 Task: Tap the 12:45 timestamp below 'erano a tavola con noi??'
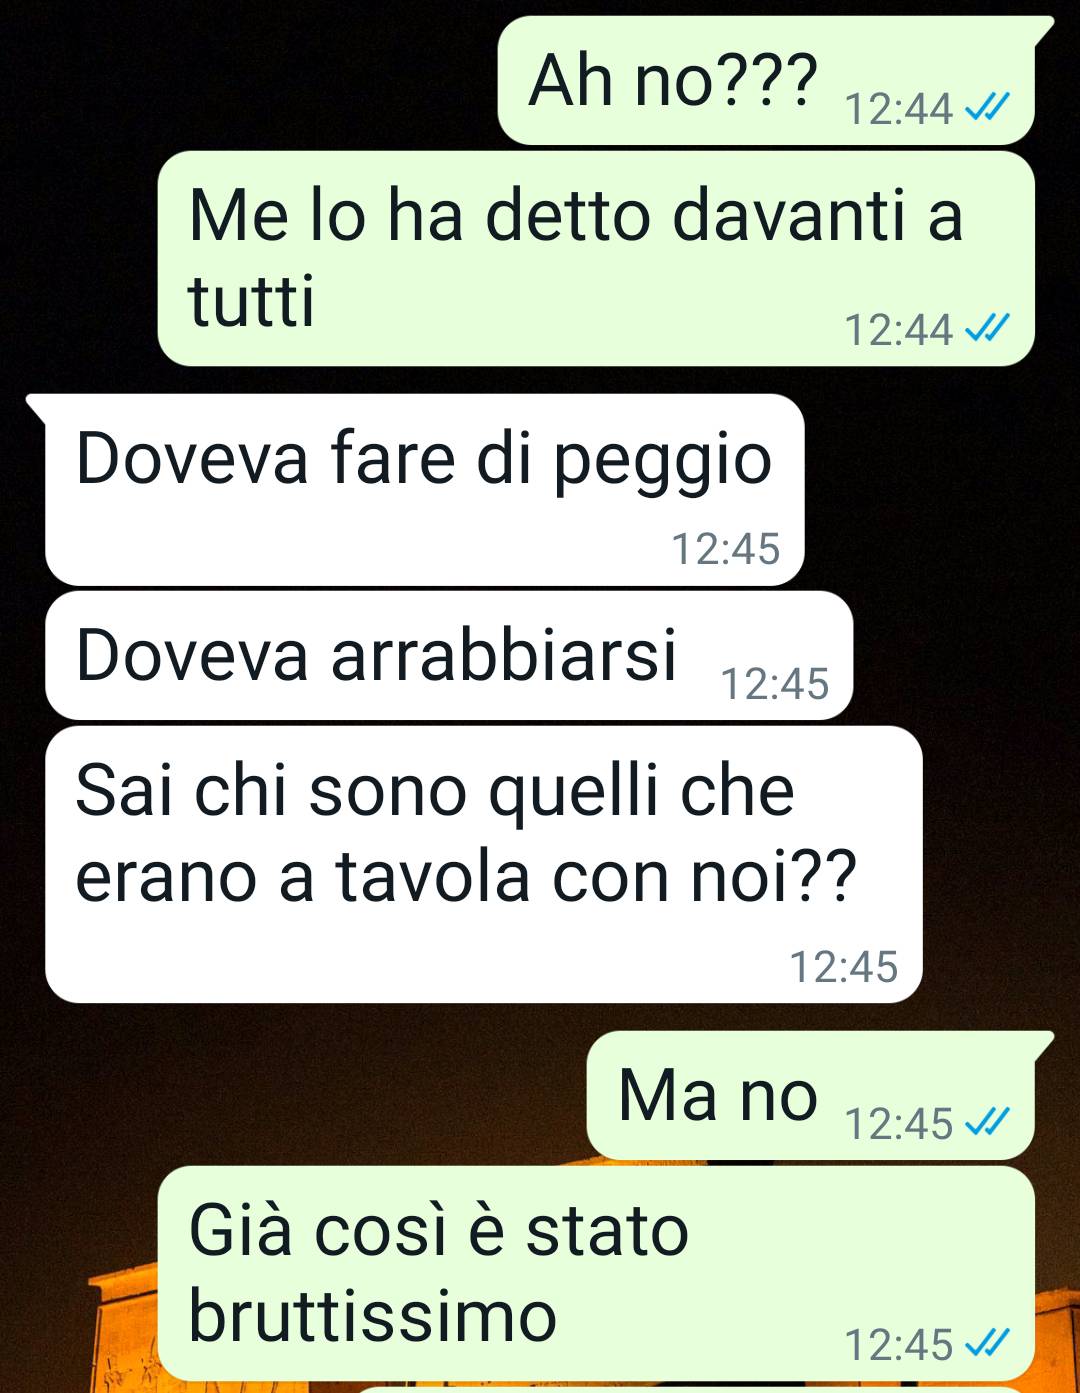pyautogui.click(x=843, y=967)
